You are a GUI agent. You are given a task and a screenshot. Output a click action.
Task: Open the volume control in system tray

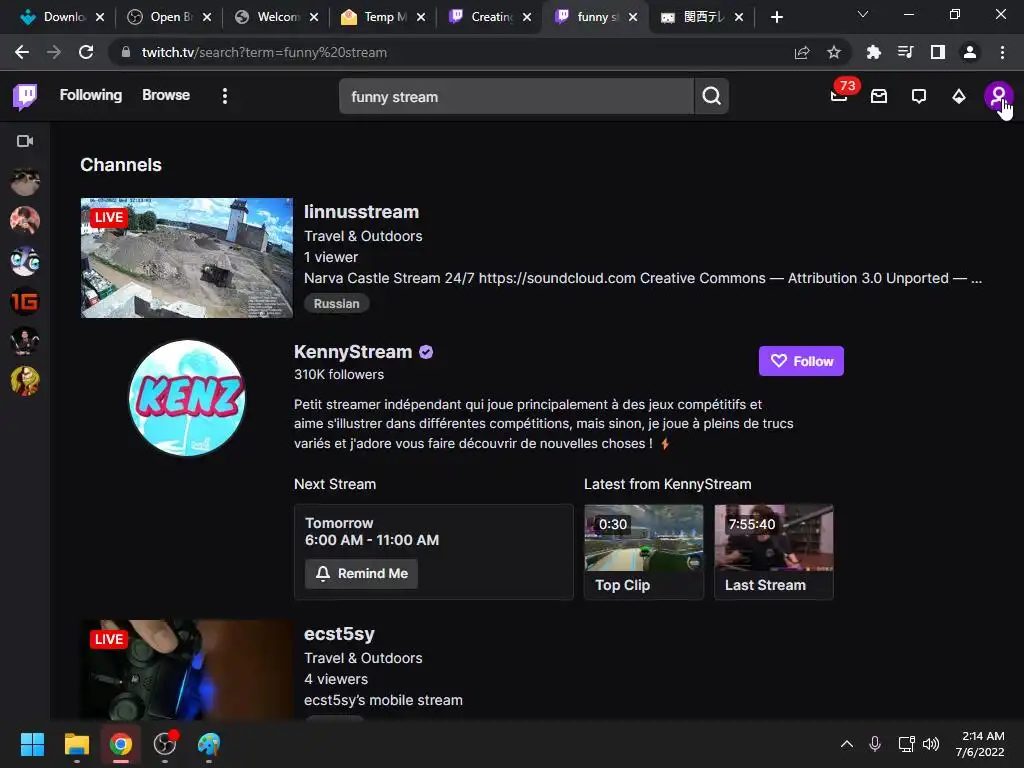point(931,744)
